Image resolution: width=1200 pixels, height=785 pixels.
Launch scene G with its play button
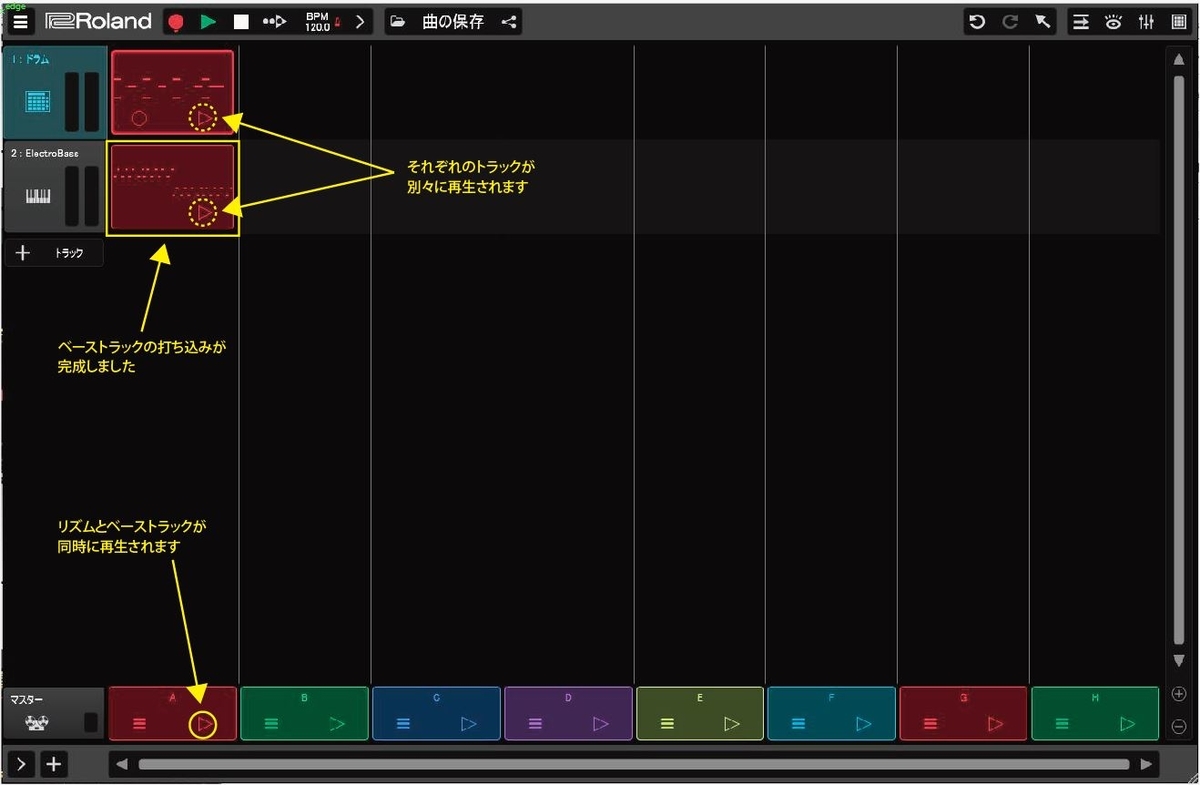996,723
